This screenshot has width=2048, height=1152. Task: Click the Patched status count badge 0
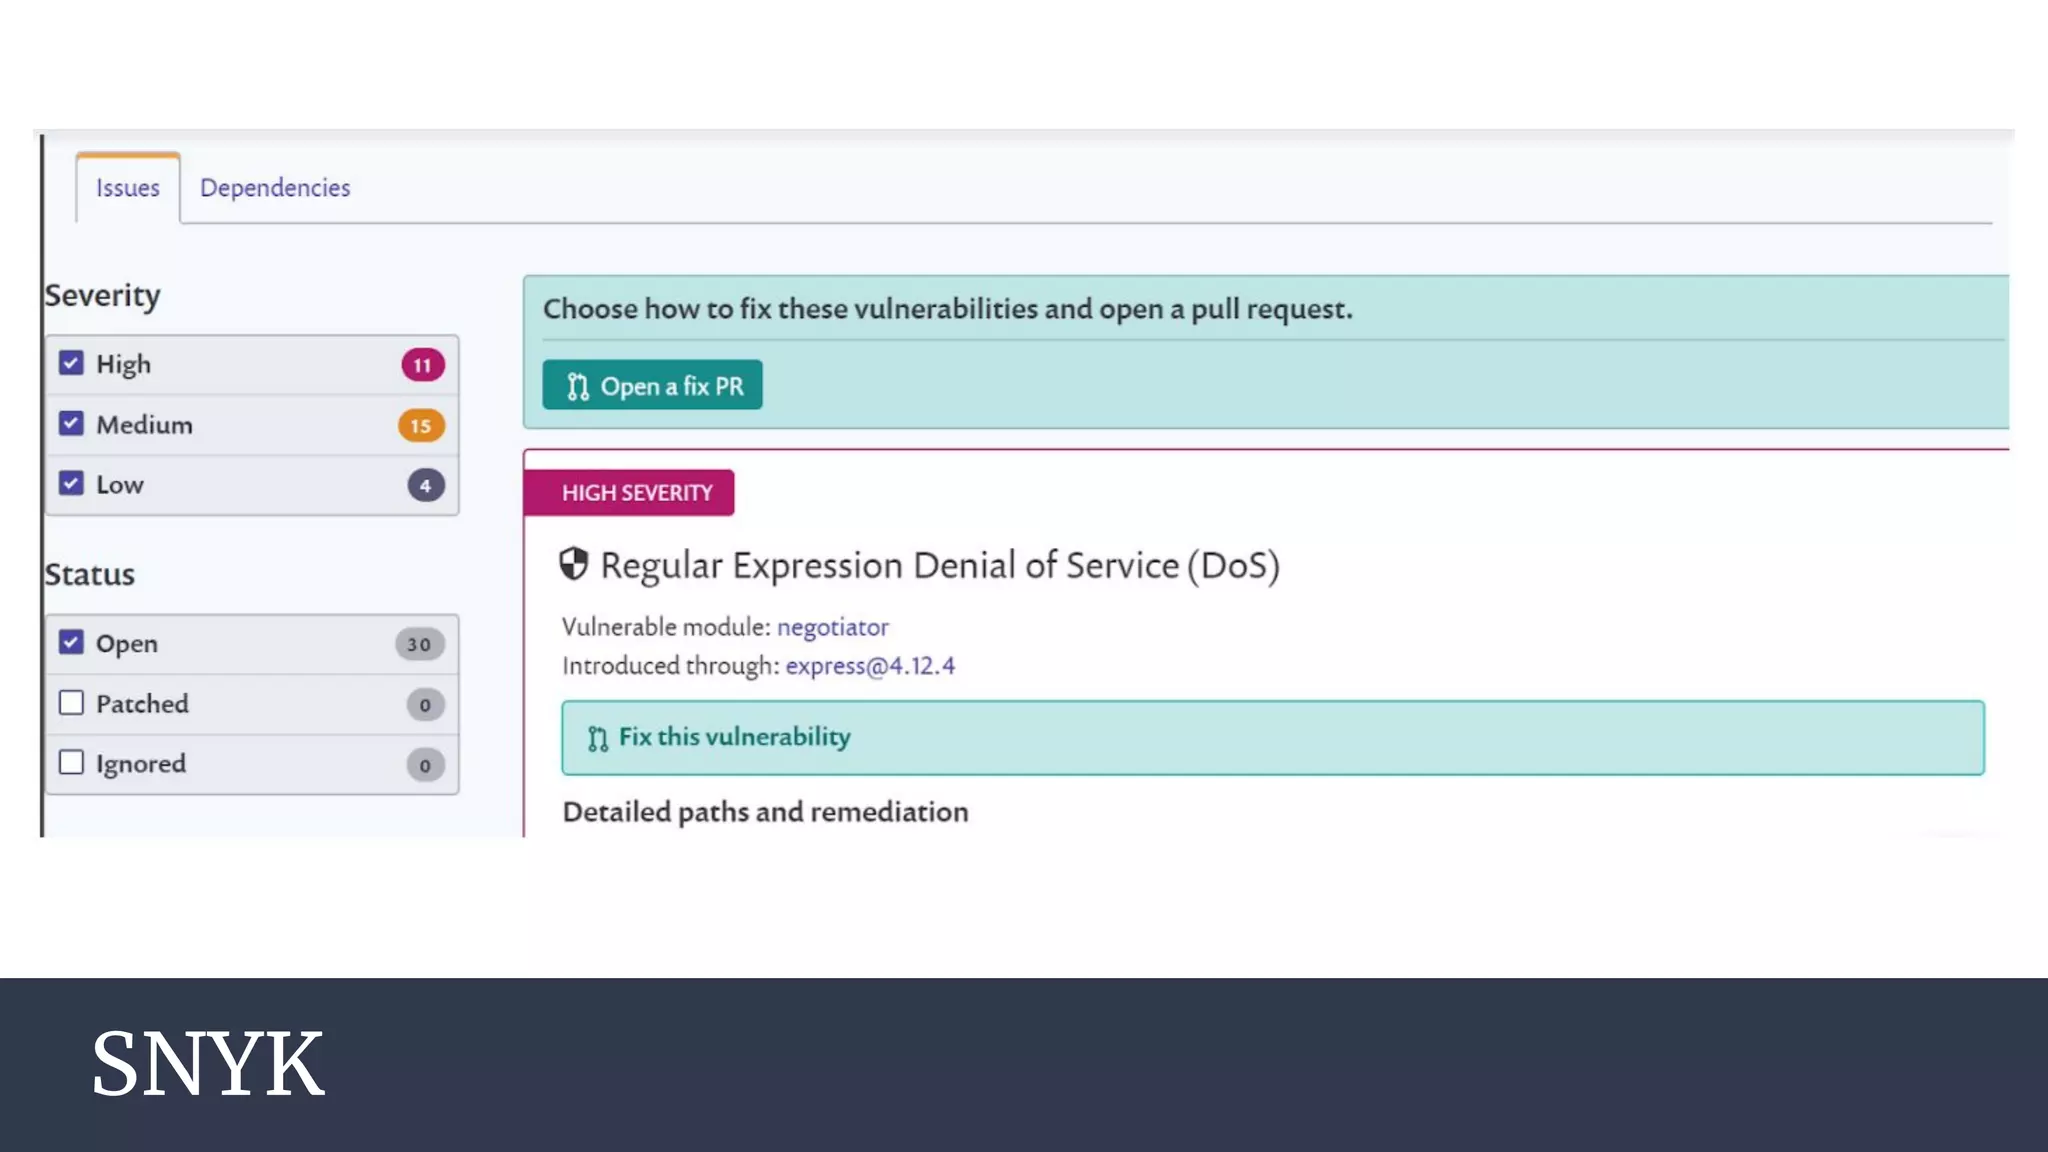(426, 705)
